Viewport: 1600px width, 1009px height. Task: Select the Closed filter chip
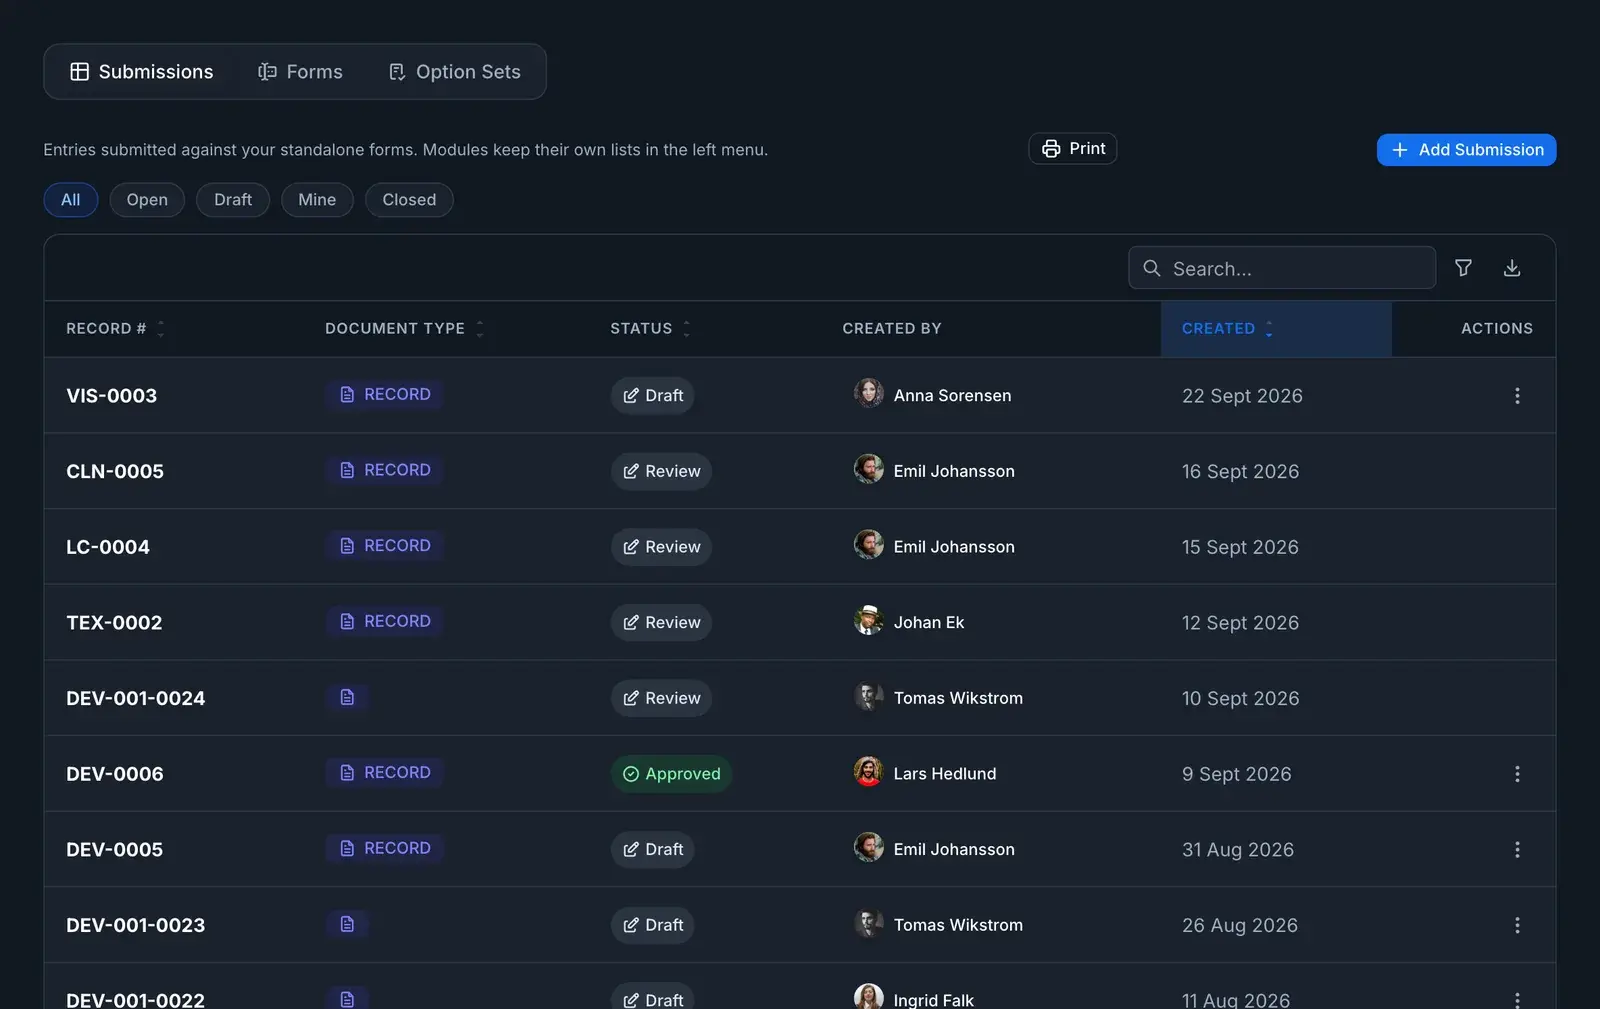[409, 200]
